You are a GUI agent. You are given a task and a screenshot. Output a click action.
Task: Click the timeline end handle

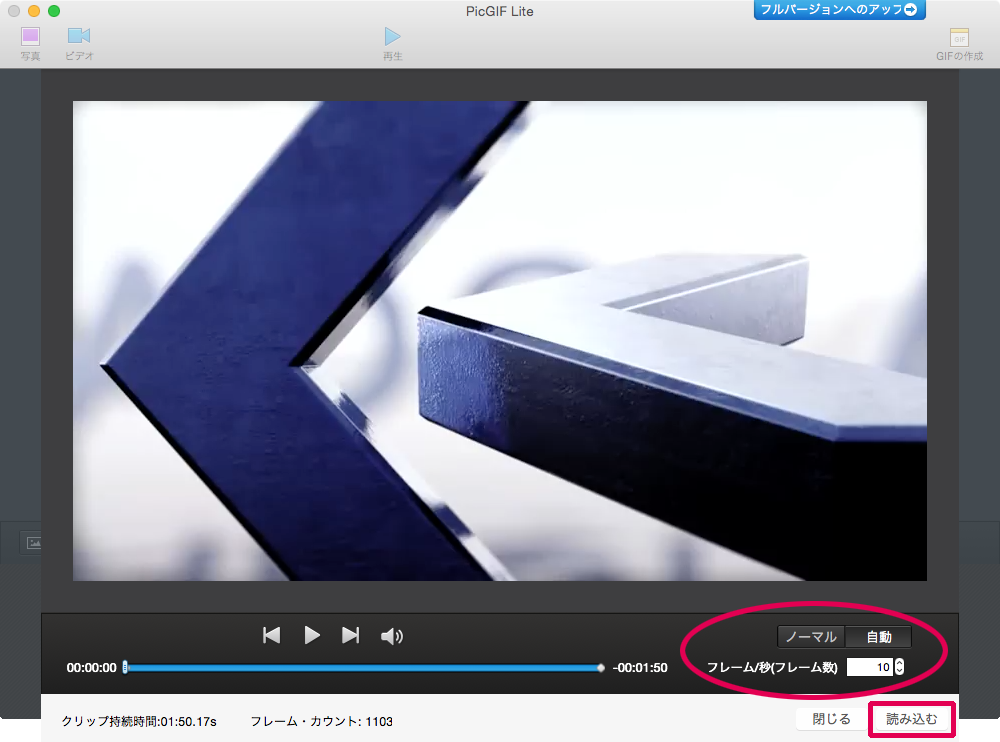[601, 668]
